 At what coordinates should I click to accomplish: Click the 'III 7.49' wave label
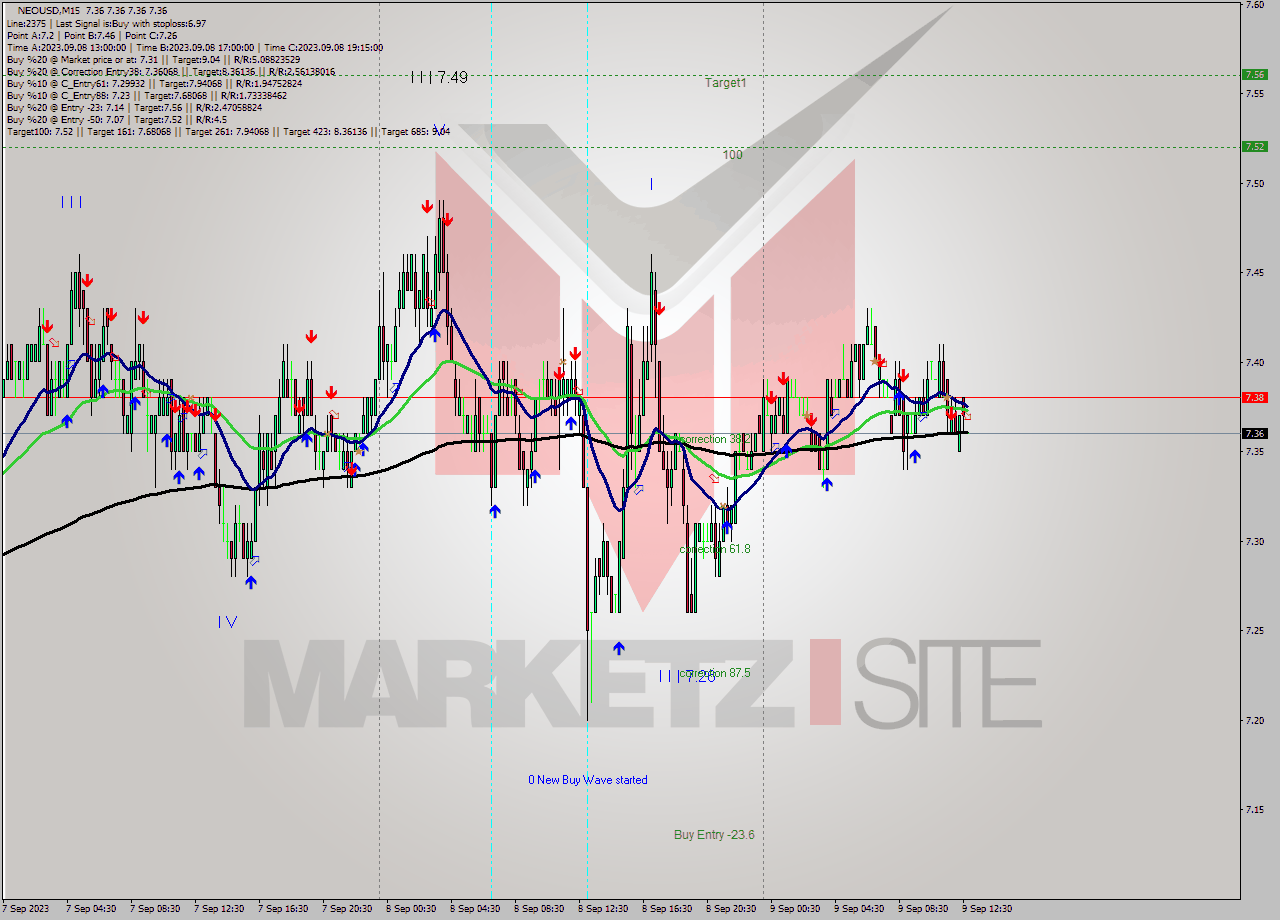click(439, 77)
